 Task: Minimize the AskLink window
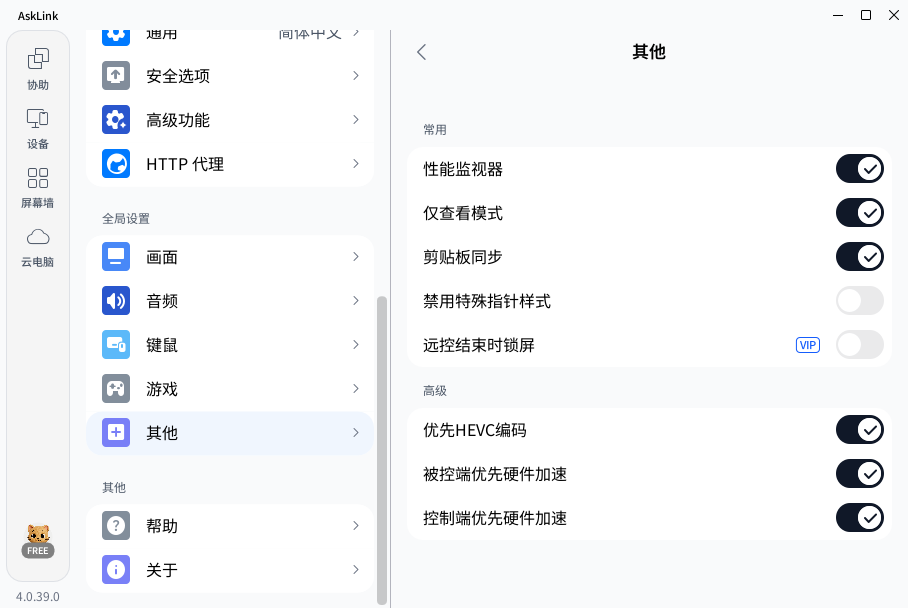pos(838,15)
